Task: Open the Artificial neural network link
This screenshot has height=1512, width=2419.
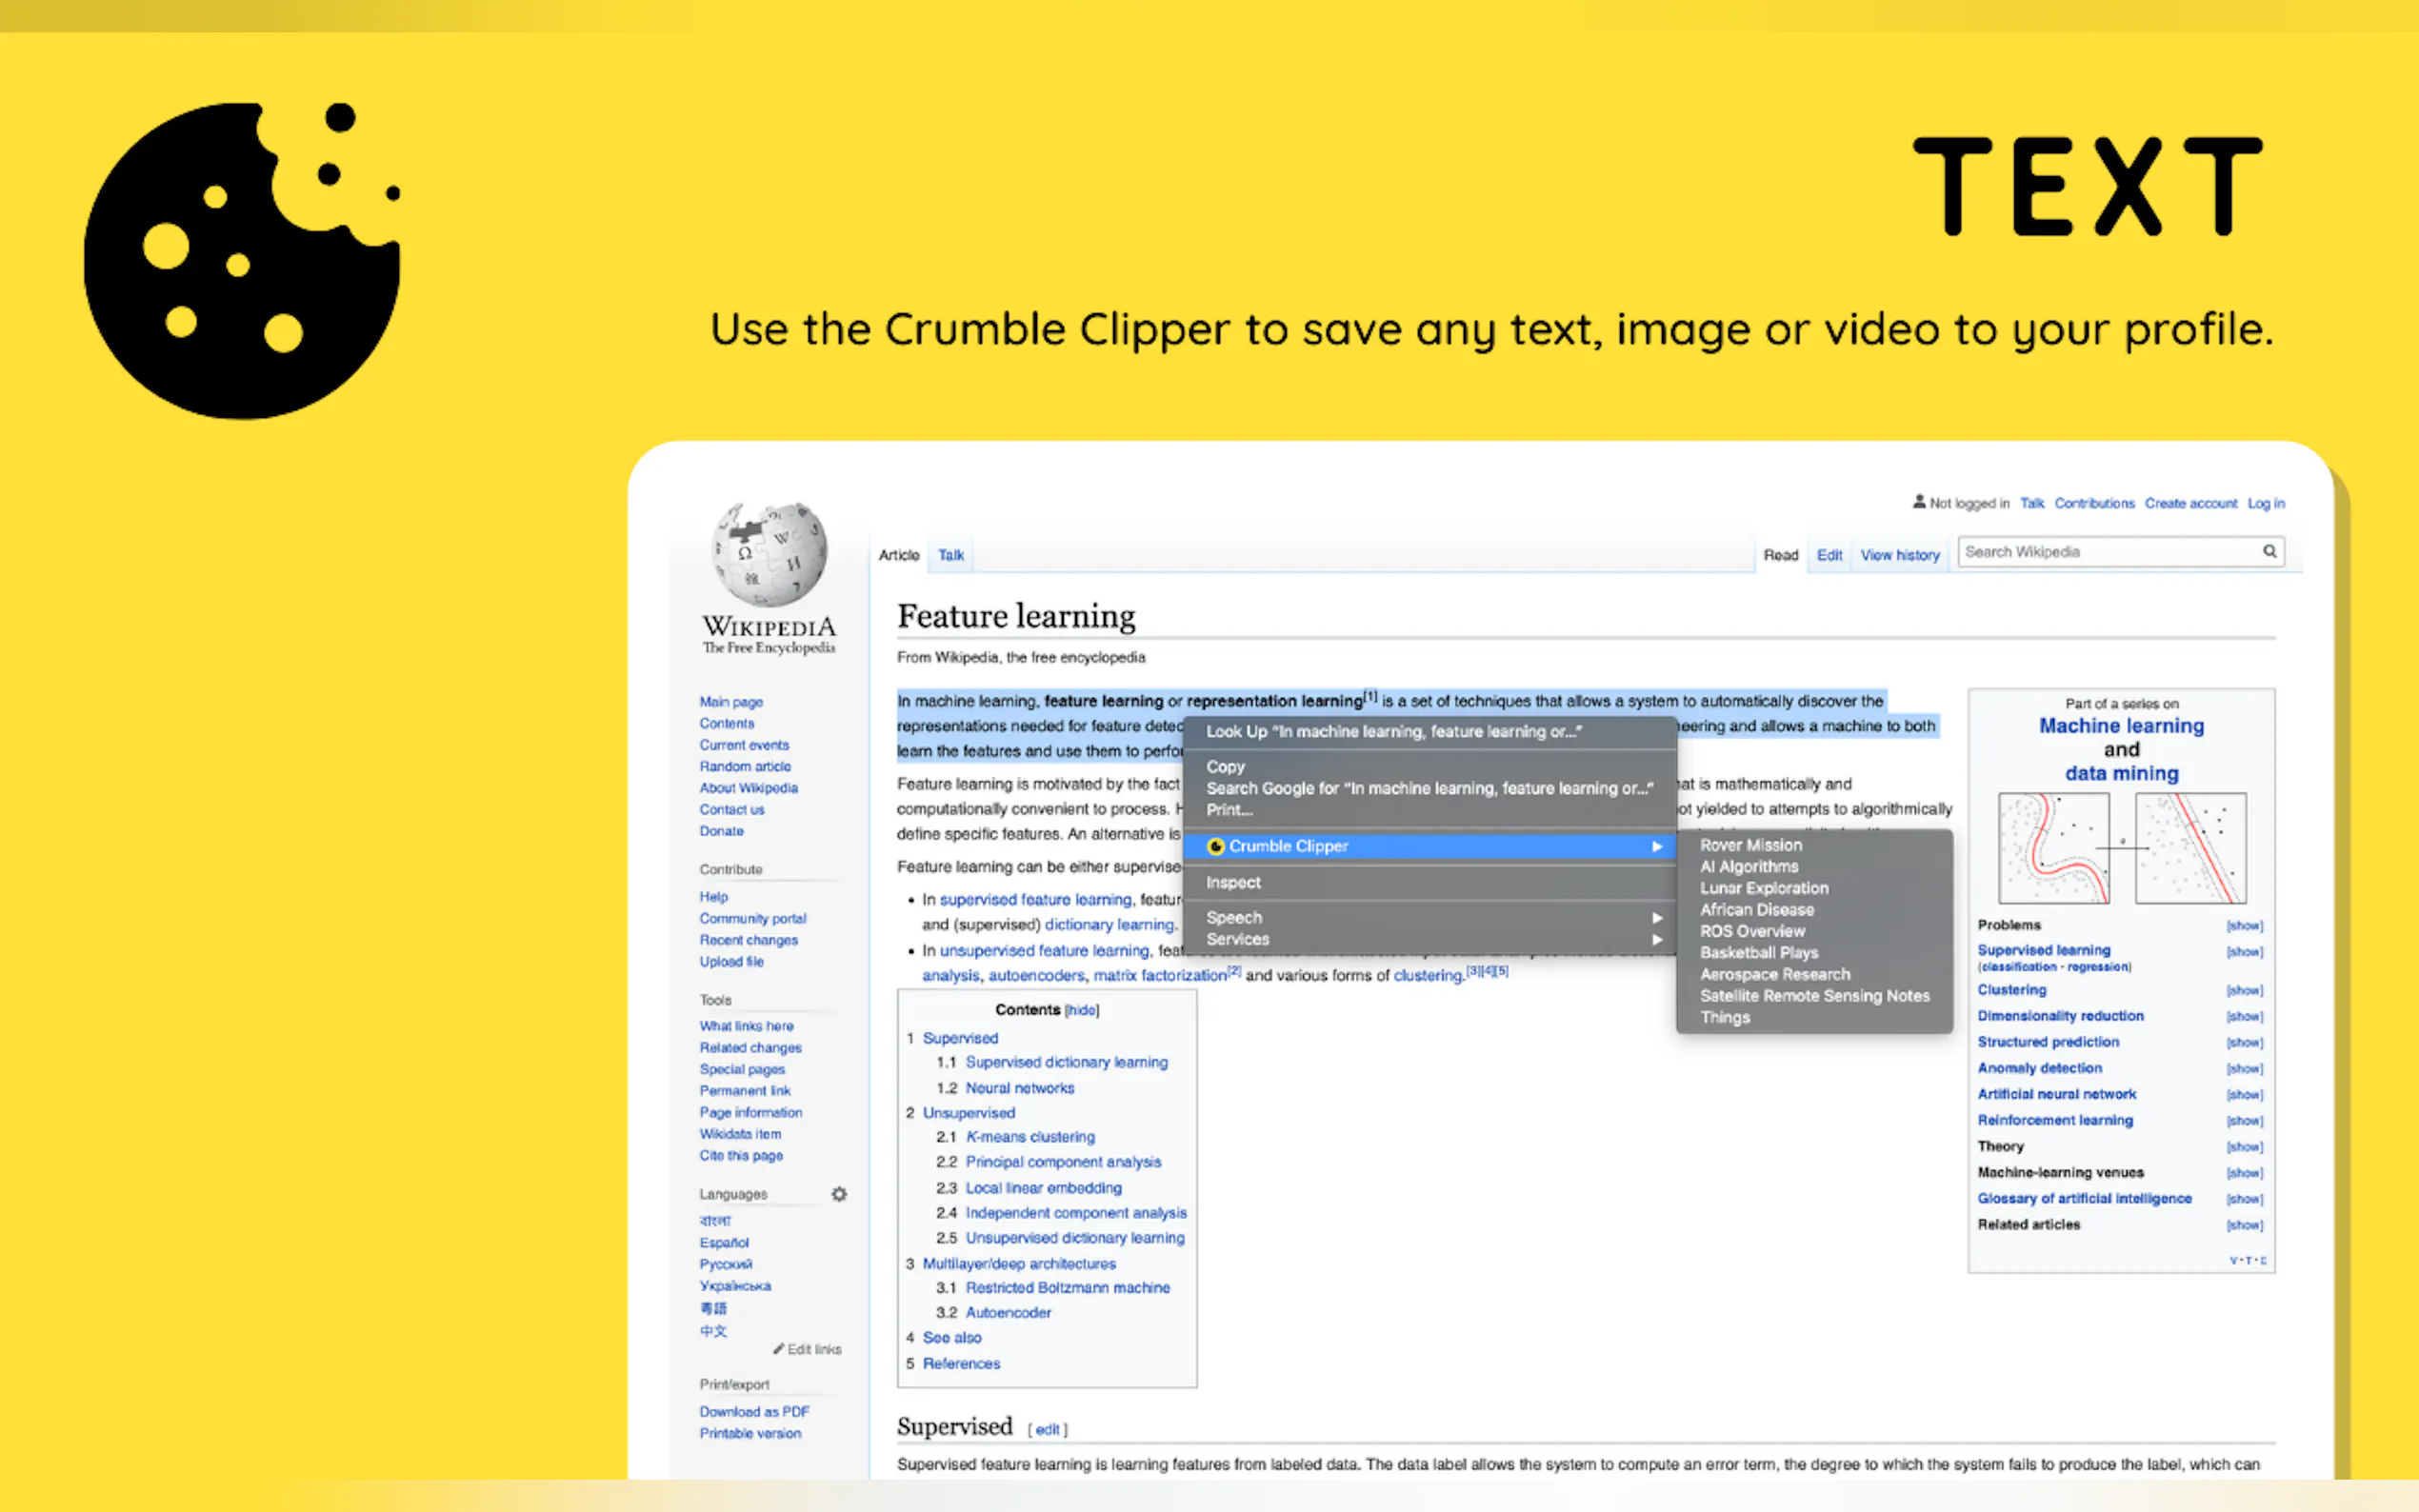Action: pos(2056,1094)
